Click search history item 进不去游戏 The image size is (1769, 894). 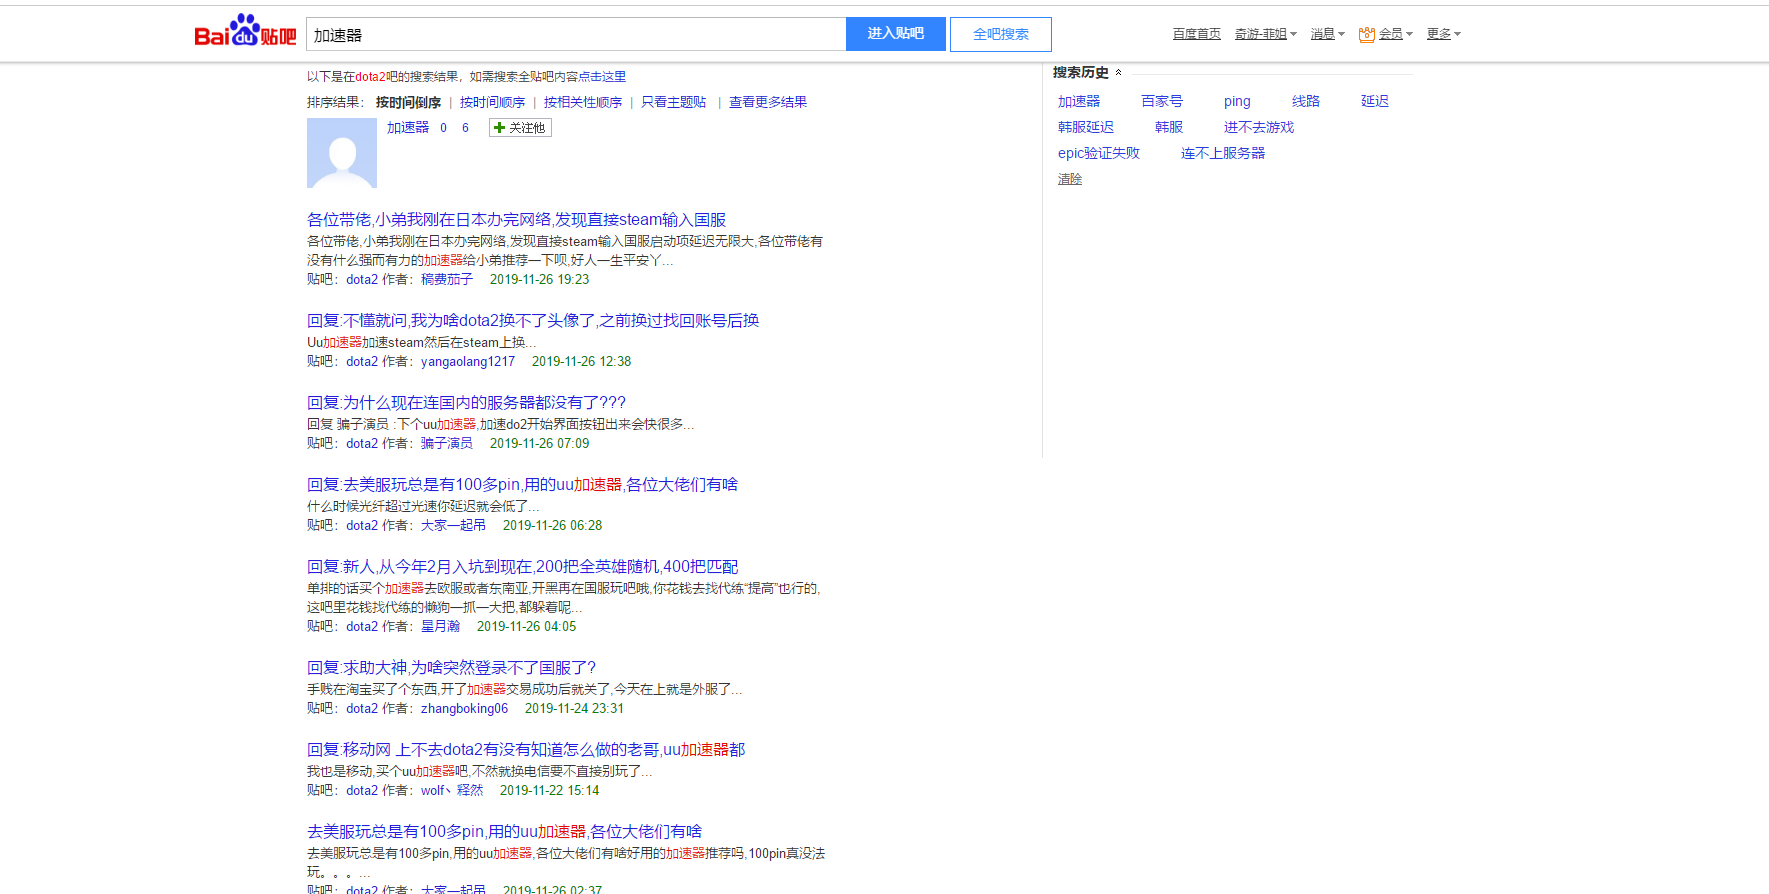(1259, 127)
